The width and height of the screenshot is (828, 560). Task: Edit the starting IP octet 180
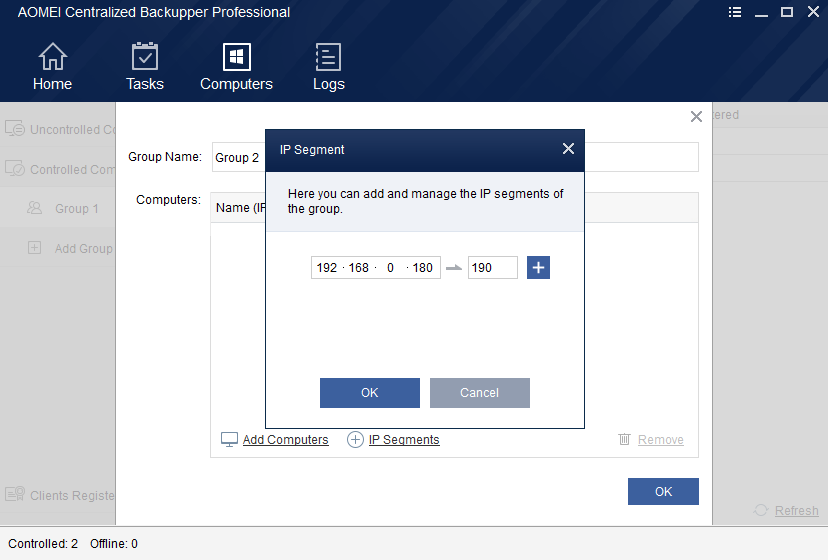pyautogui.click(x=422, y=268)
